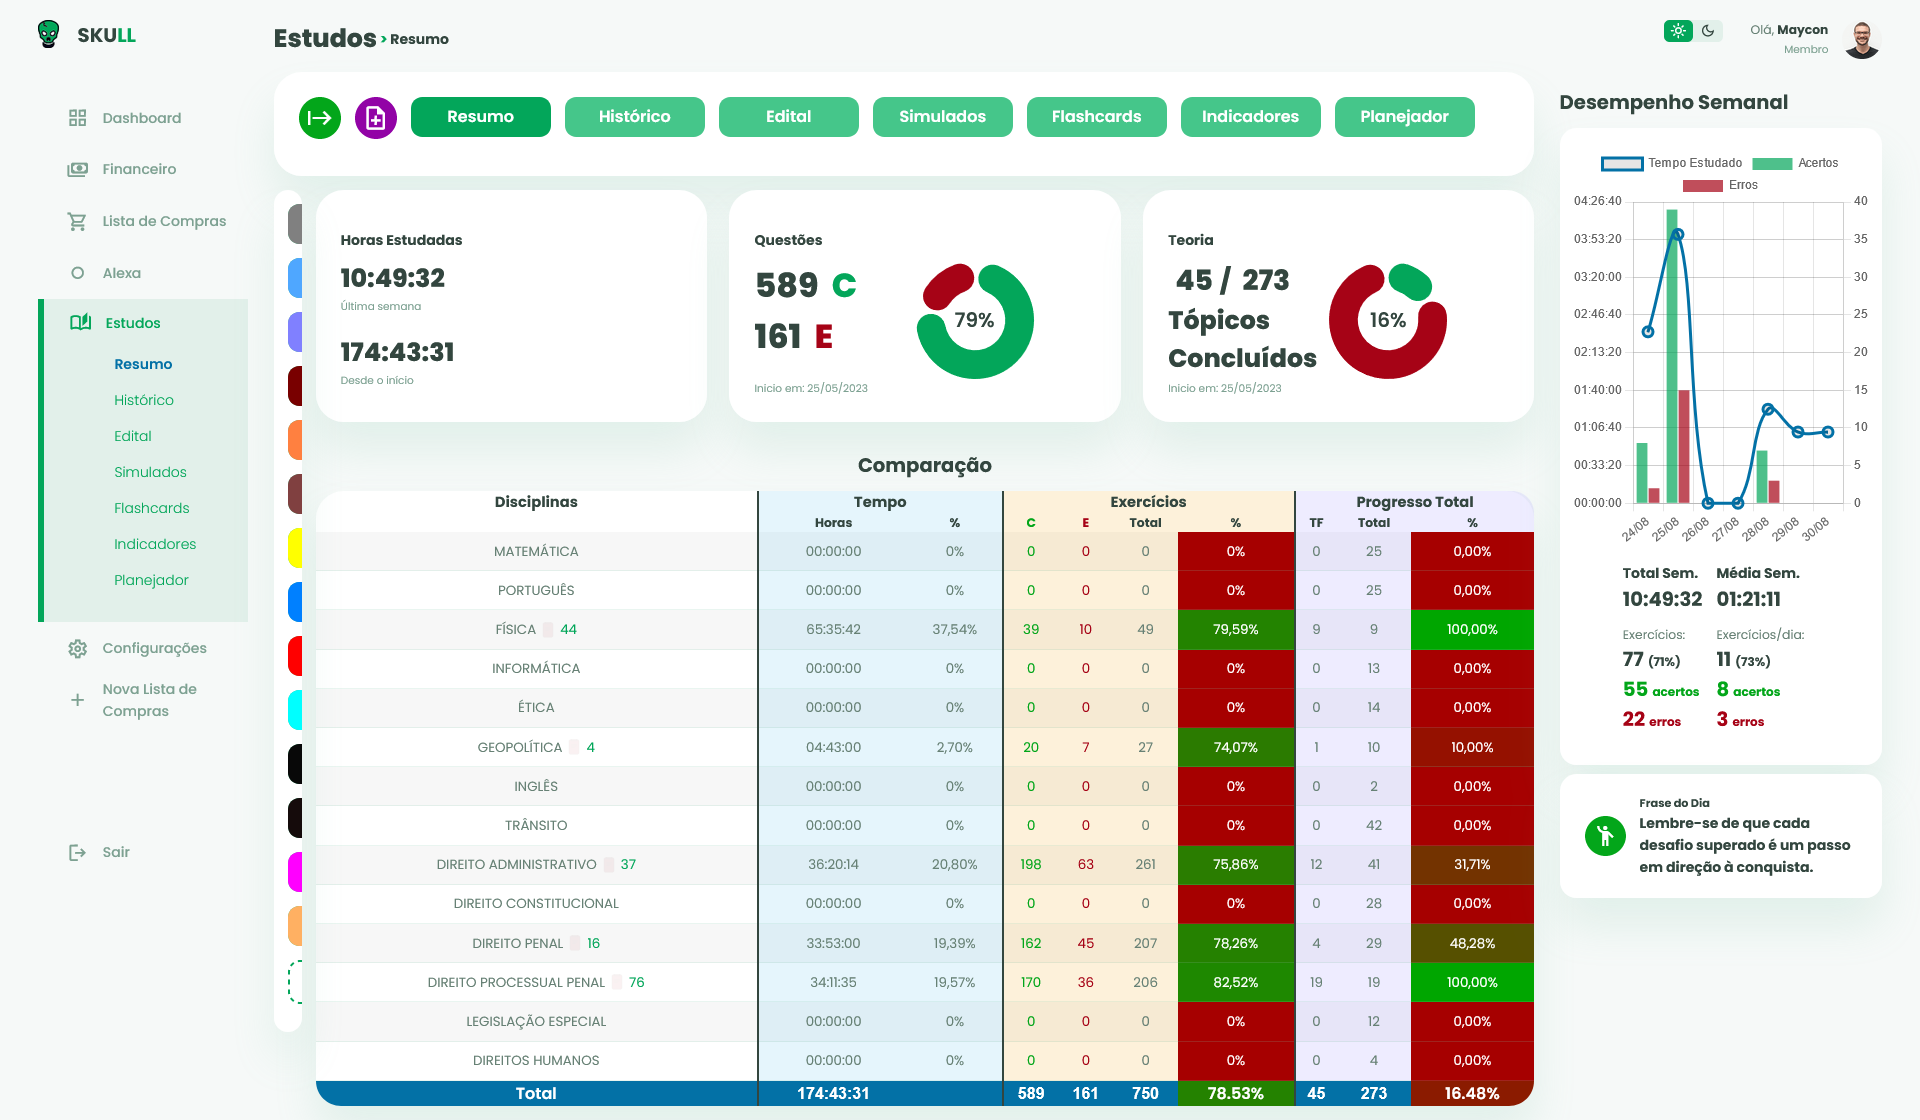The height and width of the screenshot is (1120, 1920).
Task: Switch to the Planejador tab
Action: [1404, 117]
